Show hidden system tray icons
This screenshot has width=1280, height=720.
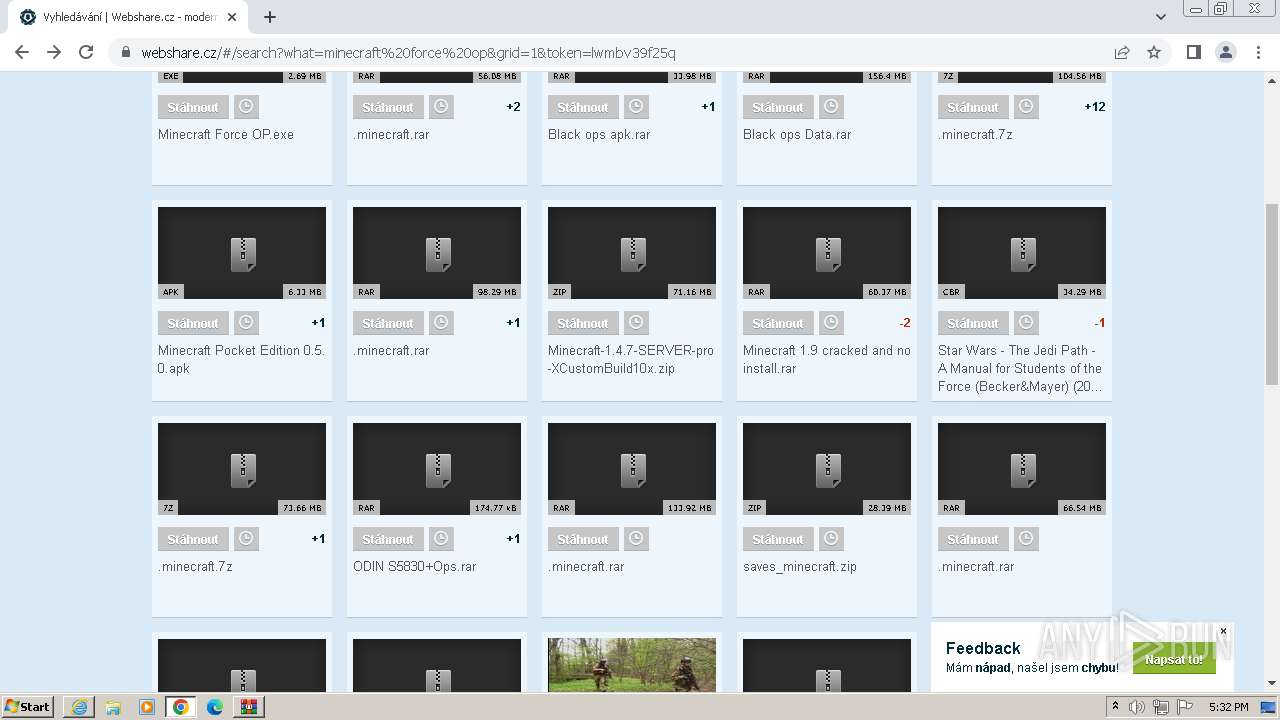[1116, 707]
